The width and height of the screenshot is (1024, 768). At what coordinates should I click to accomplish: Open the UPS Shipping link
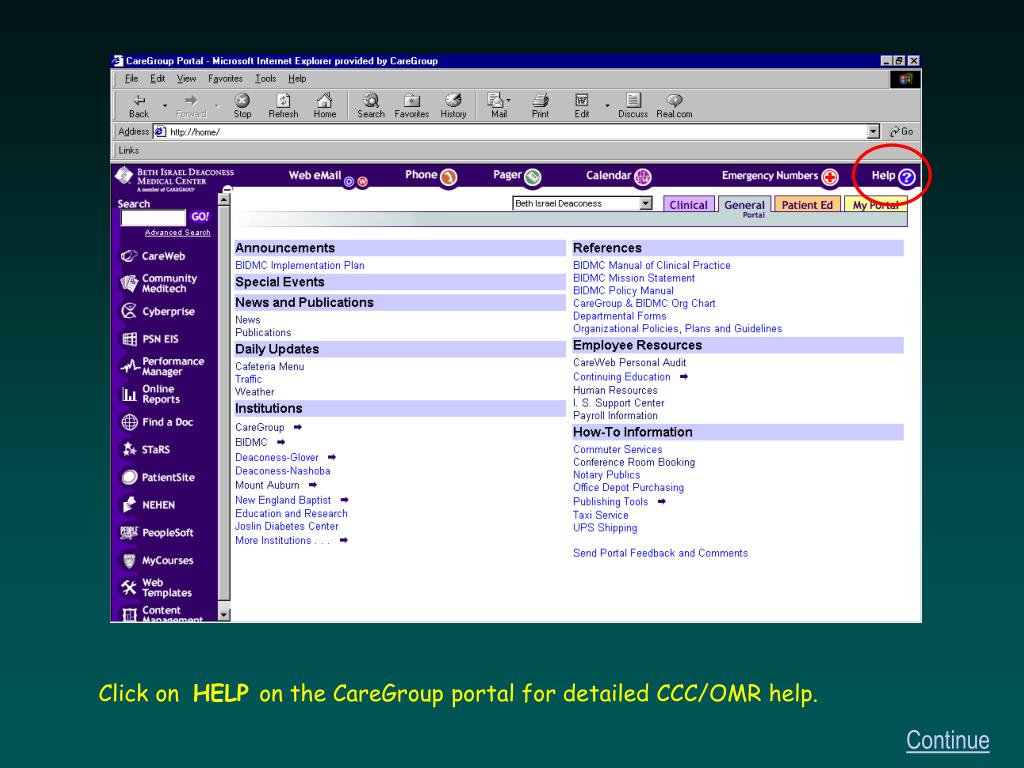[x=605, y=528]
